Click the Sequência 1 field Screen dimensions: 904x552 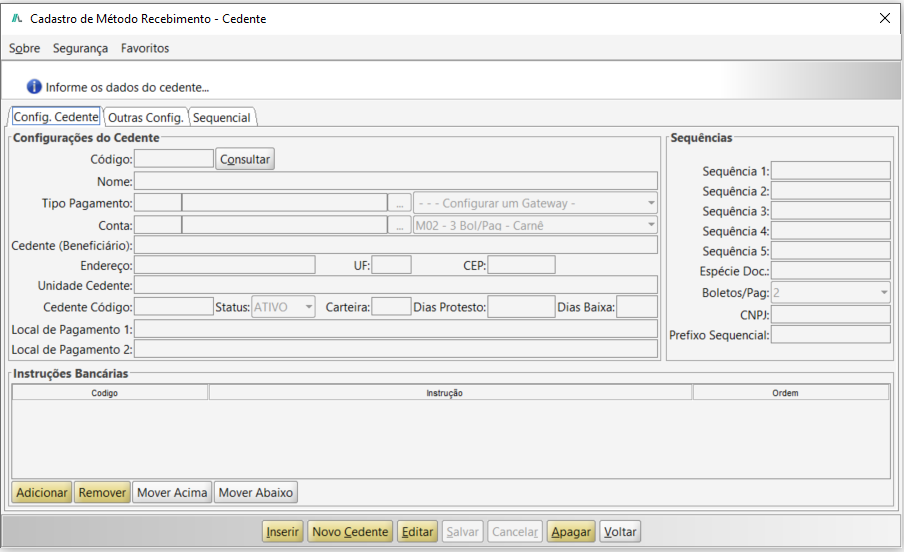pos(831,171)
